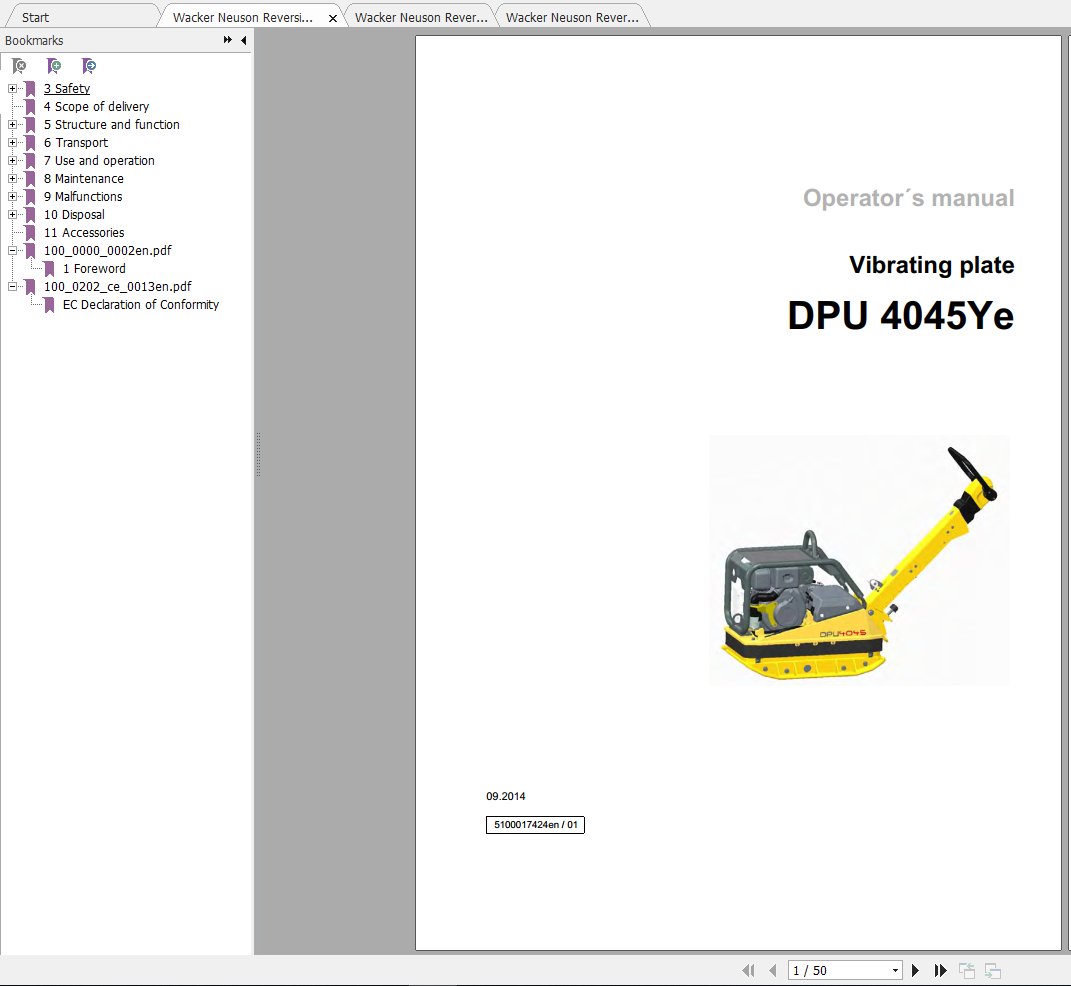Jump to the first page using skip-back icon
Image resolution: width=1071 pixels, height=986 pixels.
[x=748, y=970]
